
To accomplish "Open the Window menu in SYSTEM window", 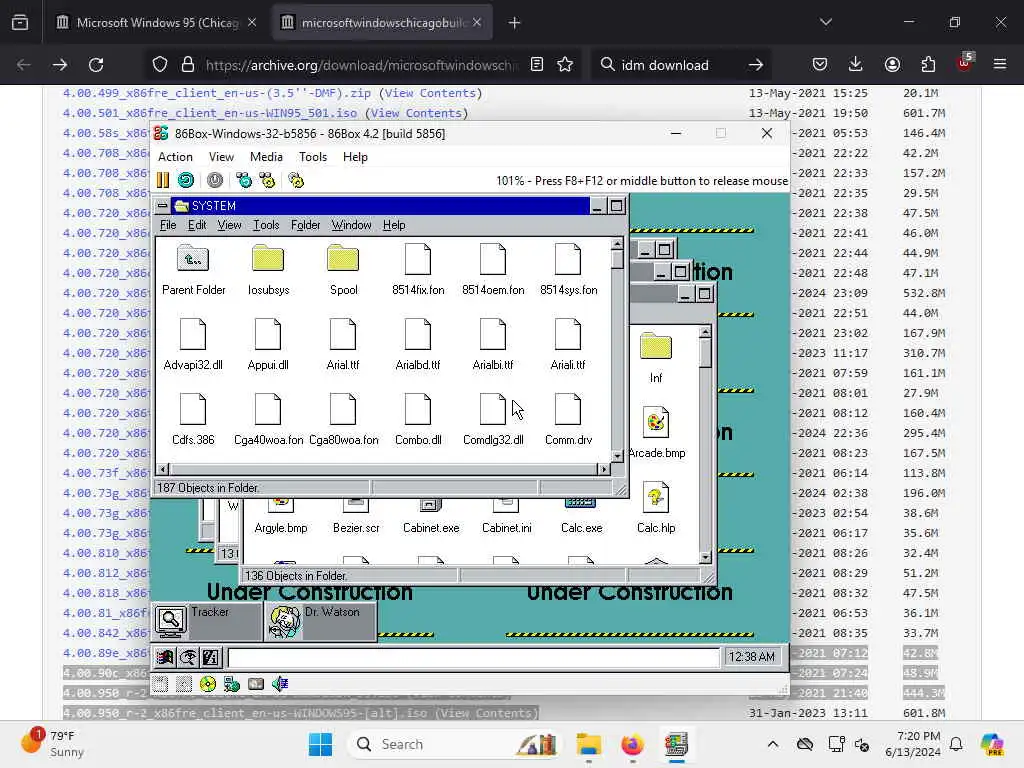I will (x=351, y=225).
